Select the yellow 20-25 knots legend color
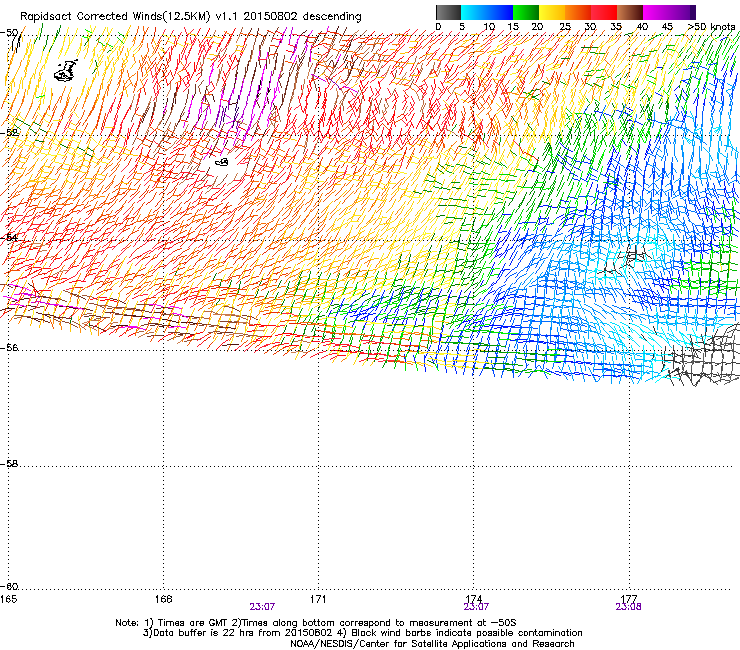 pos(552,12)
